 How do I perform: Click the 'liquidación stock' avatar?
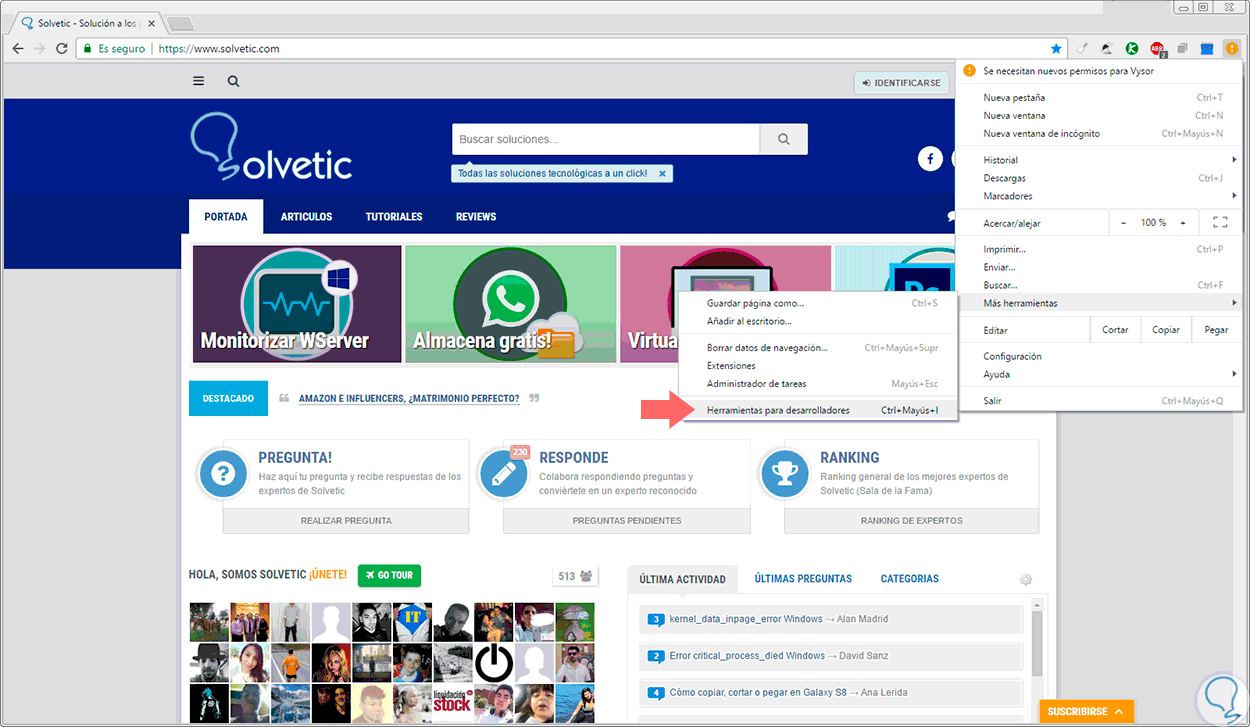click(x=452, y=703)
